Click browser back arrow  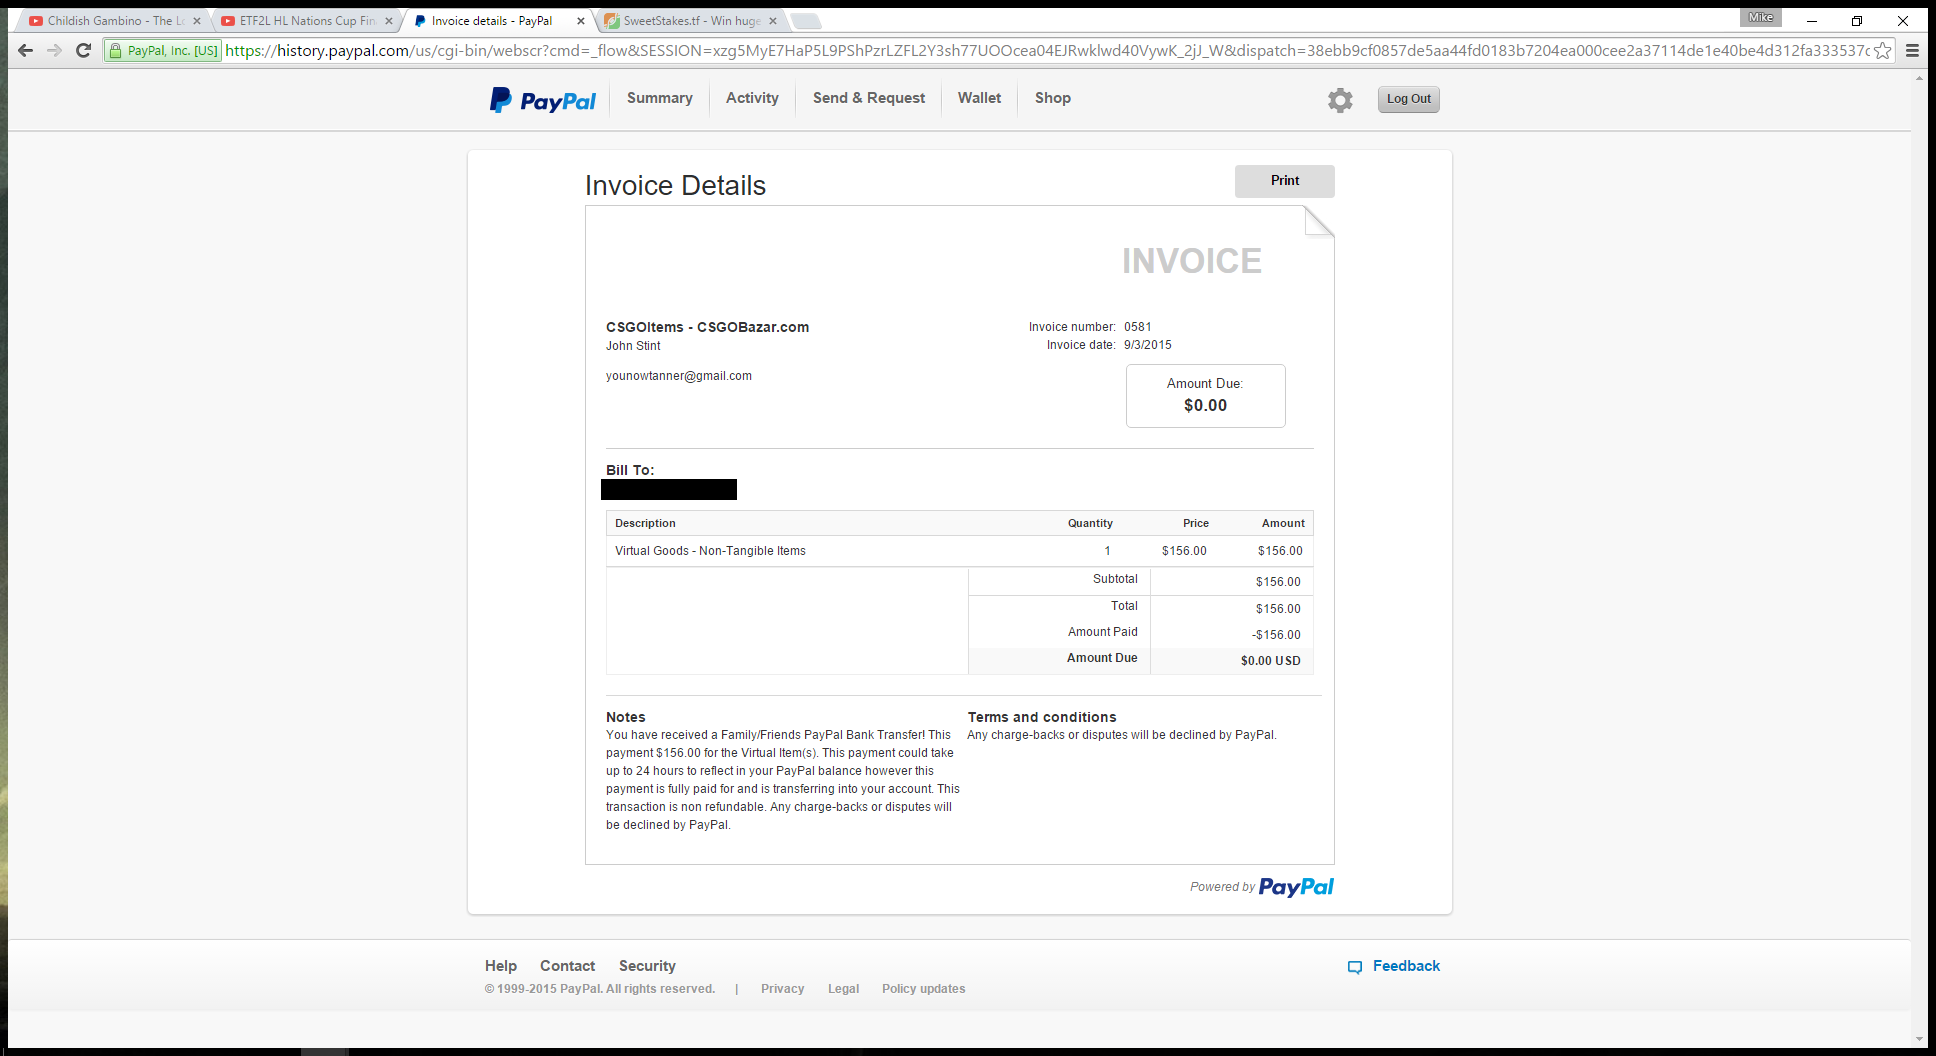[x=26, y=51]
